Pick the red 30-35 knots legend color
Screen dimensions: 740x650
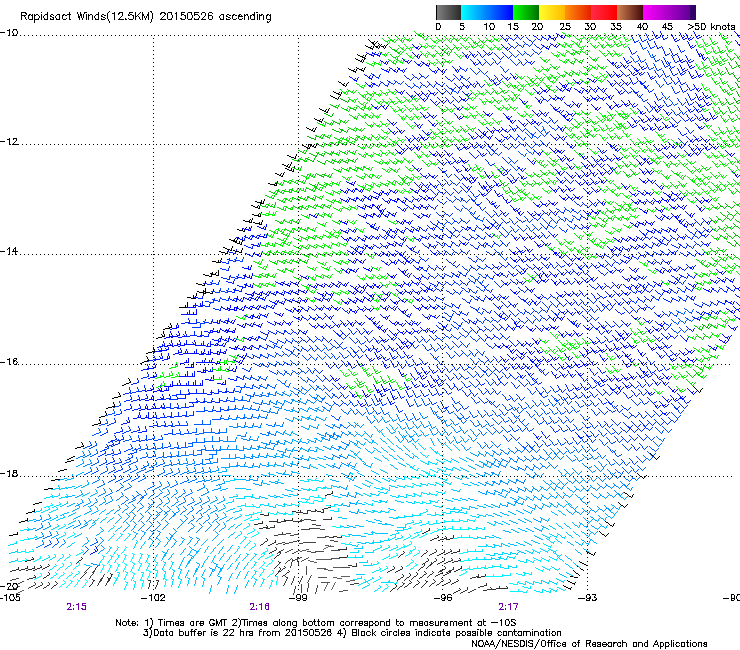coord(604,12)
